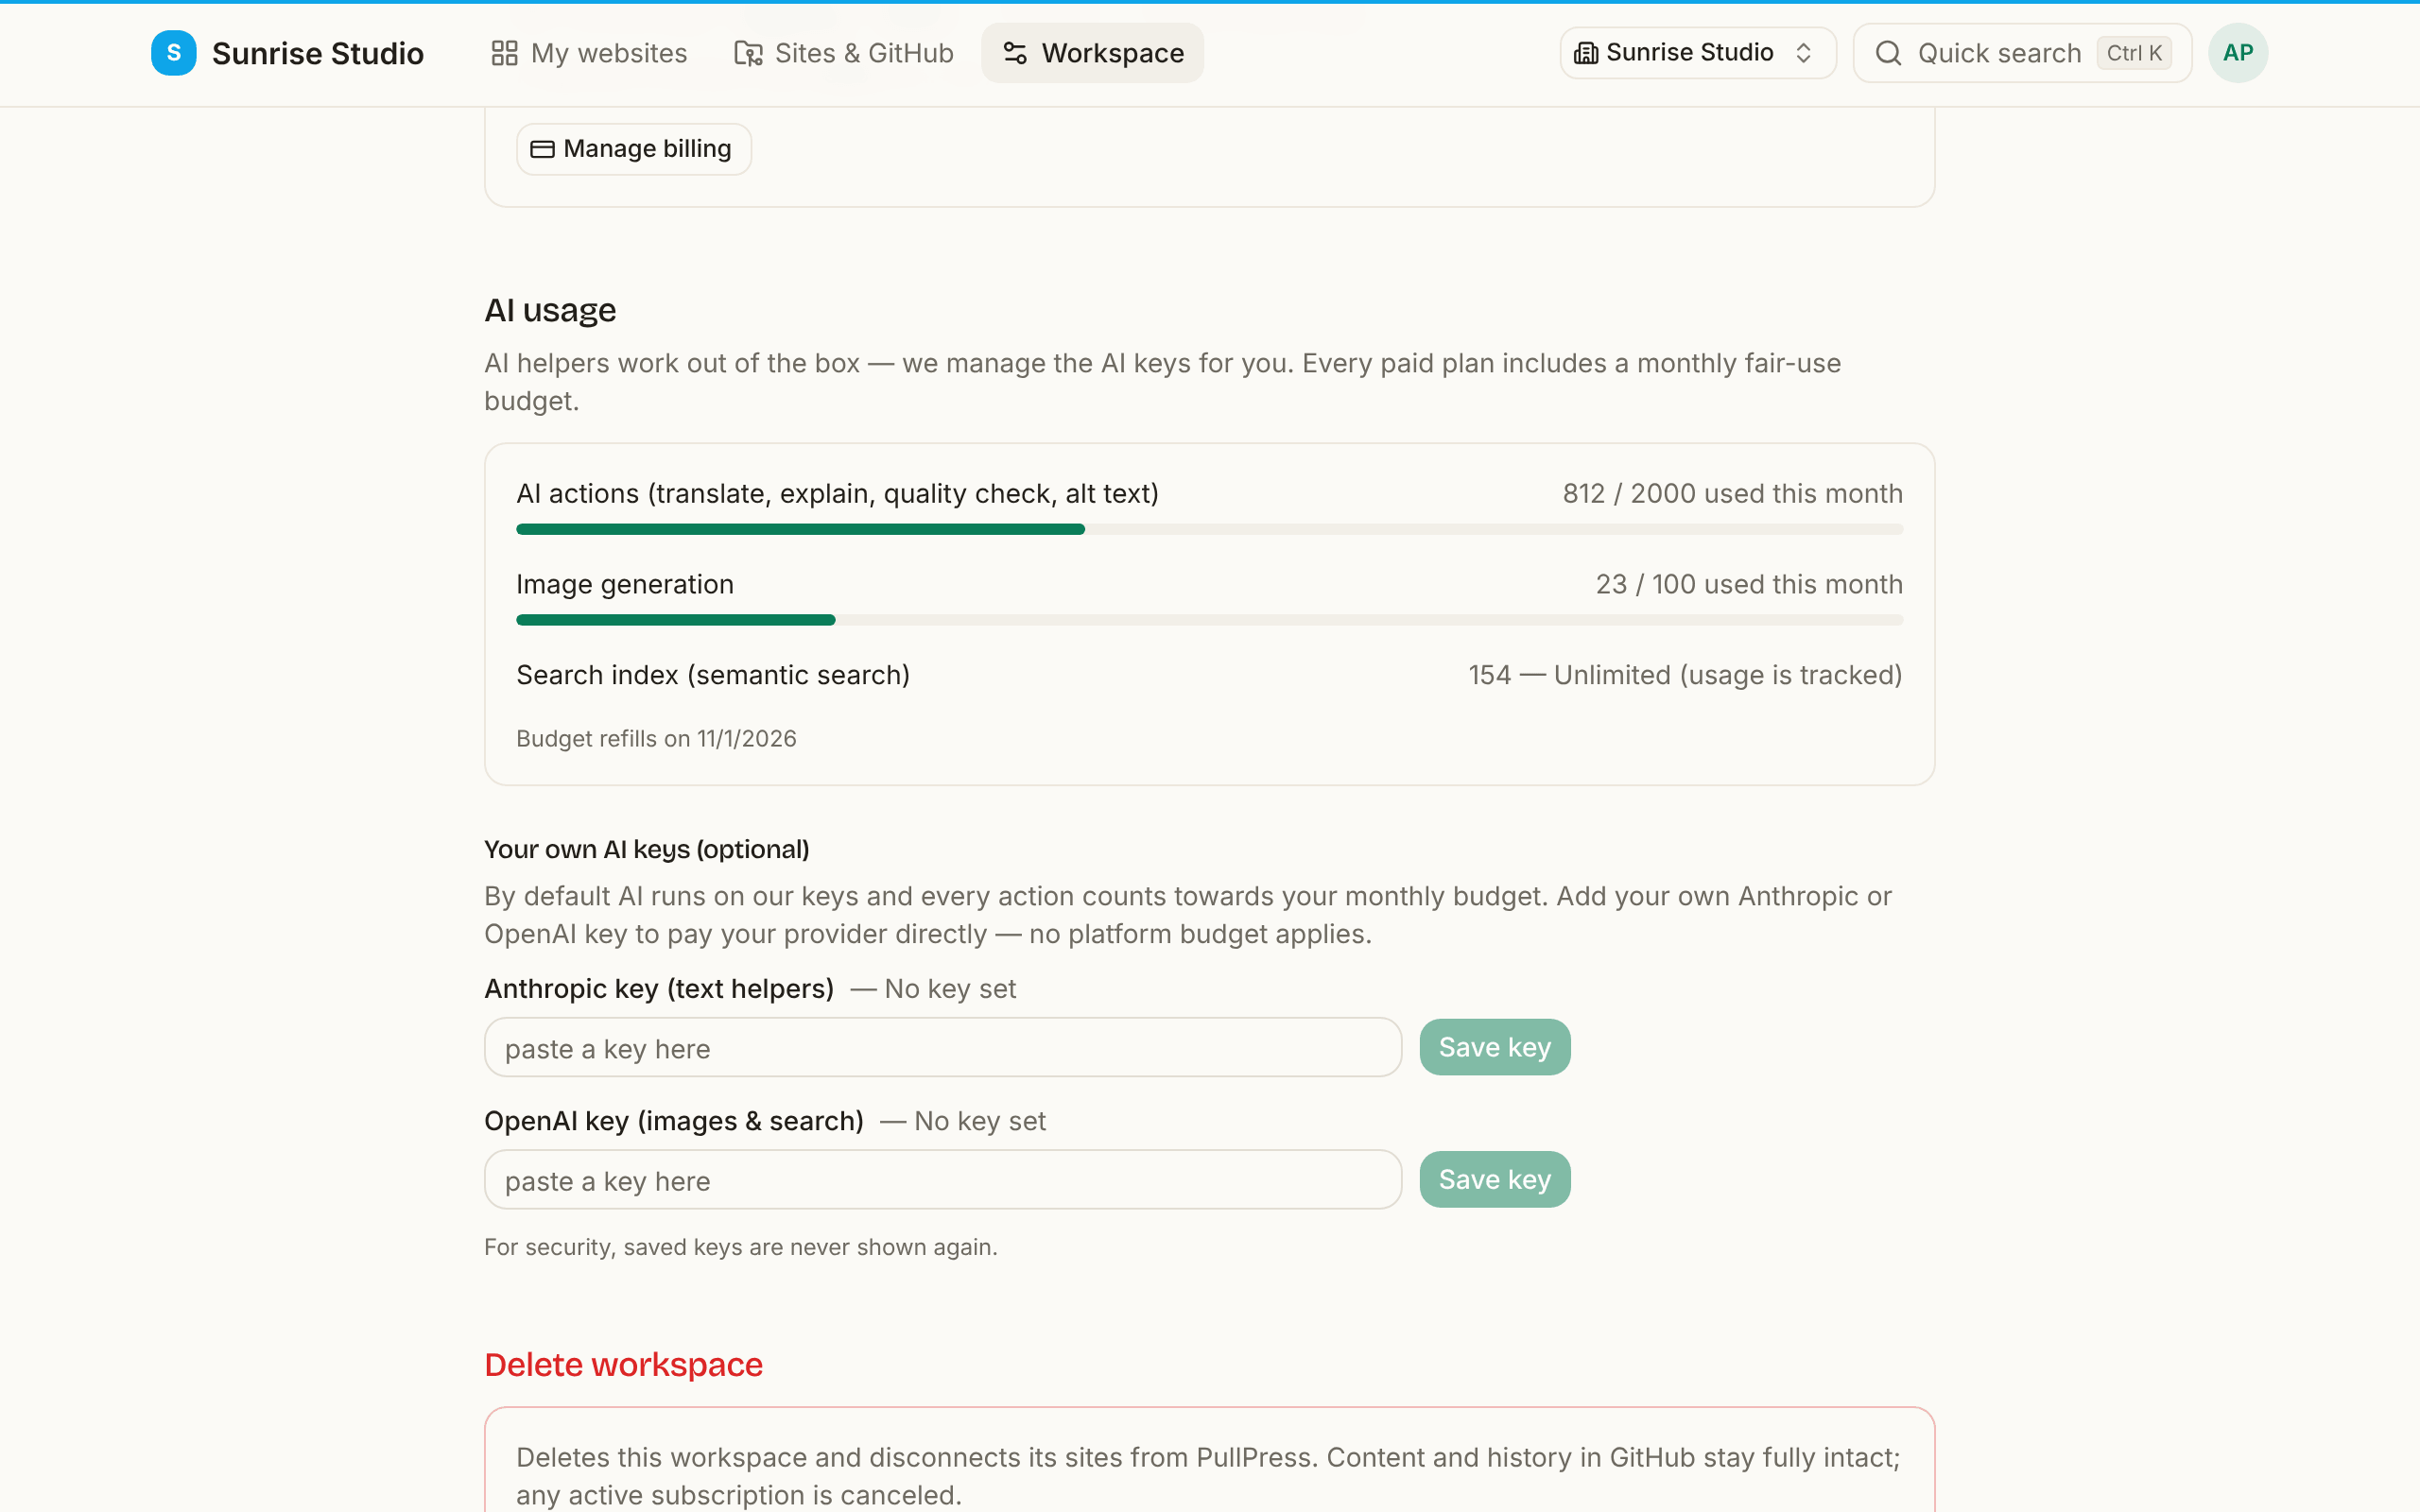Click the Sites & GitHub folder icon

[x=748, y=53]
